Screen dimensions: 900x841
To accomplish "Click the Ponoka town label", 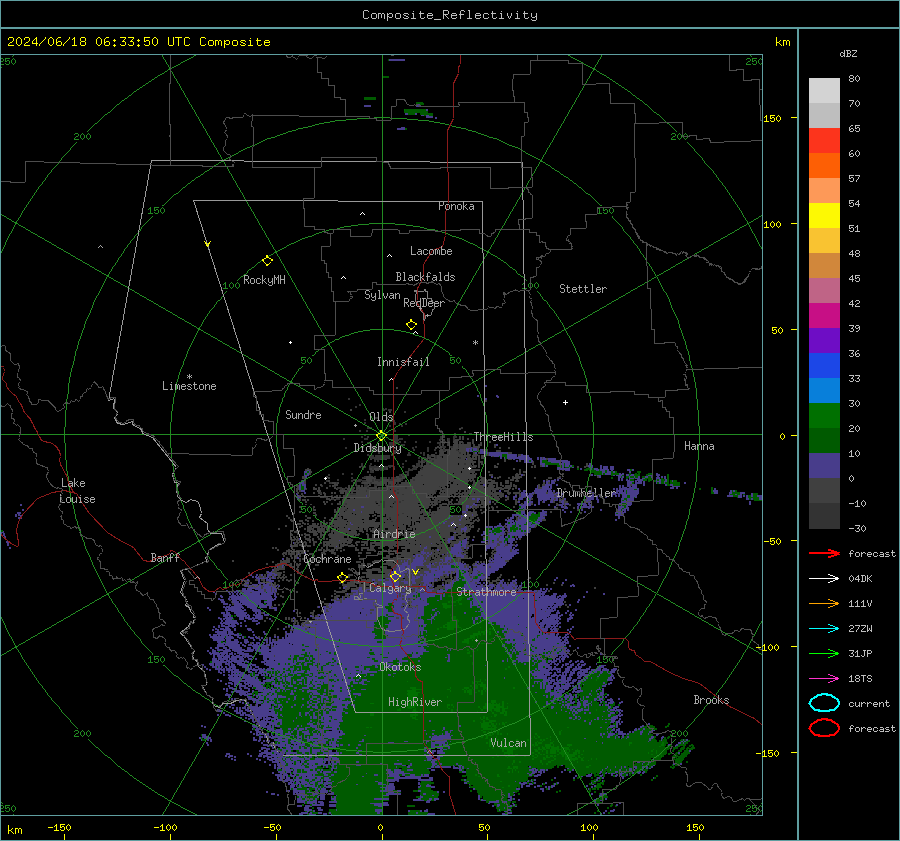I will (456, 206).
